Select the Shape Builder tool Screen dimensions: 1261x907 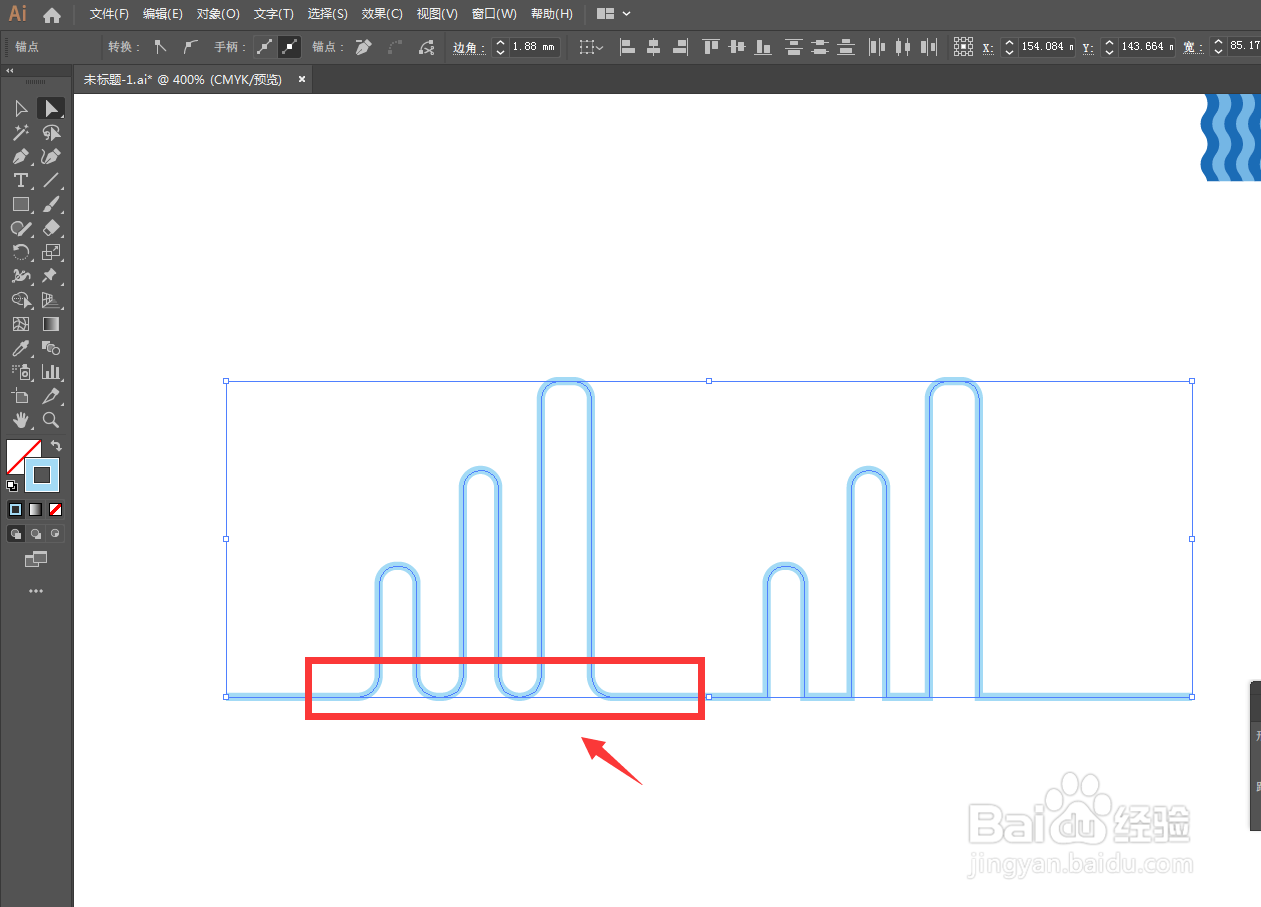coord(21,300)
